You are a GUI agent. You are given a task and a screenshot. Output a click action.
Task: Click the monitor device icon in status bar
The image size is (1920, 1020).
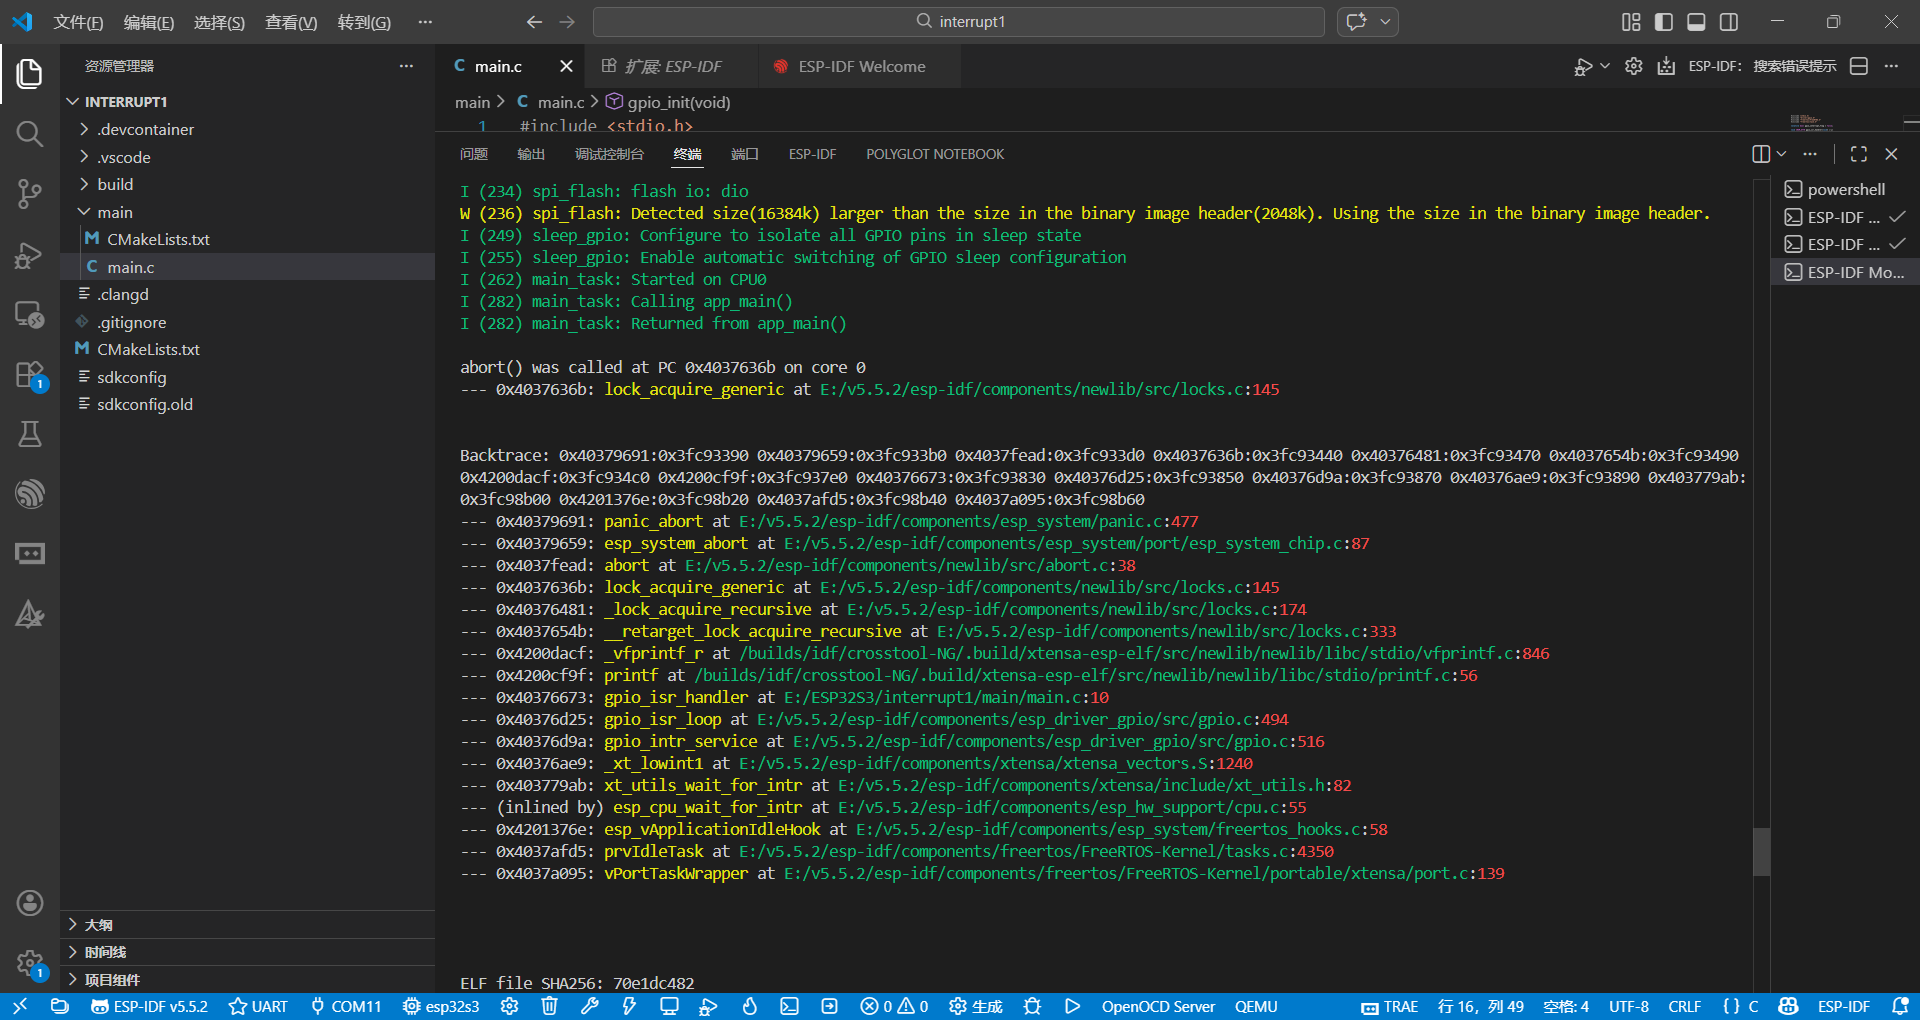click(669, 1006)
